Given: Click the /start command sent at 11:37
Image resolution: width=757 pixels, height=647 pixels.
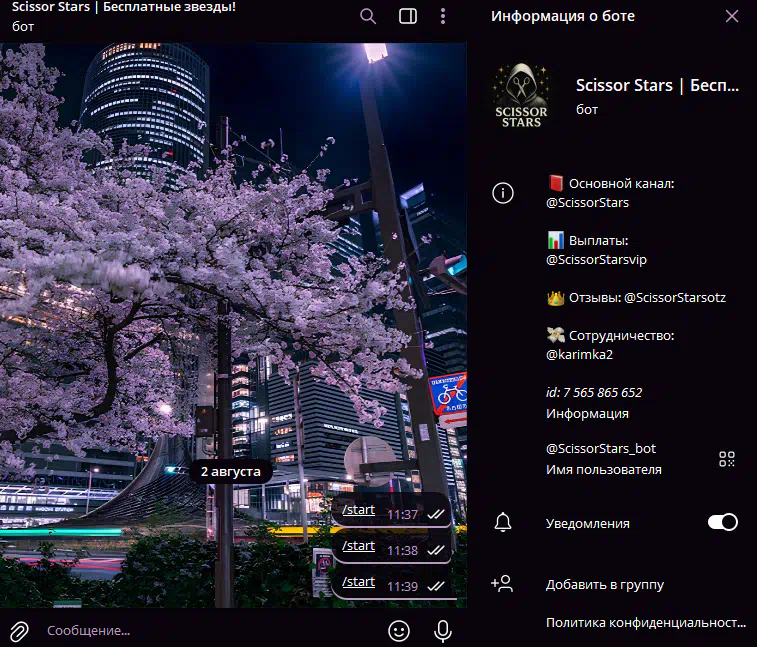Looking at the screenshot, I should tap(358, 510).
